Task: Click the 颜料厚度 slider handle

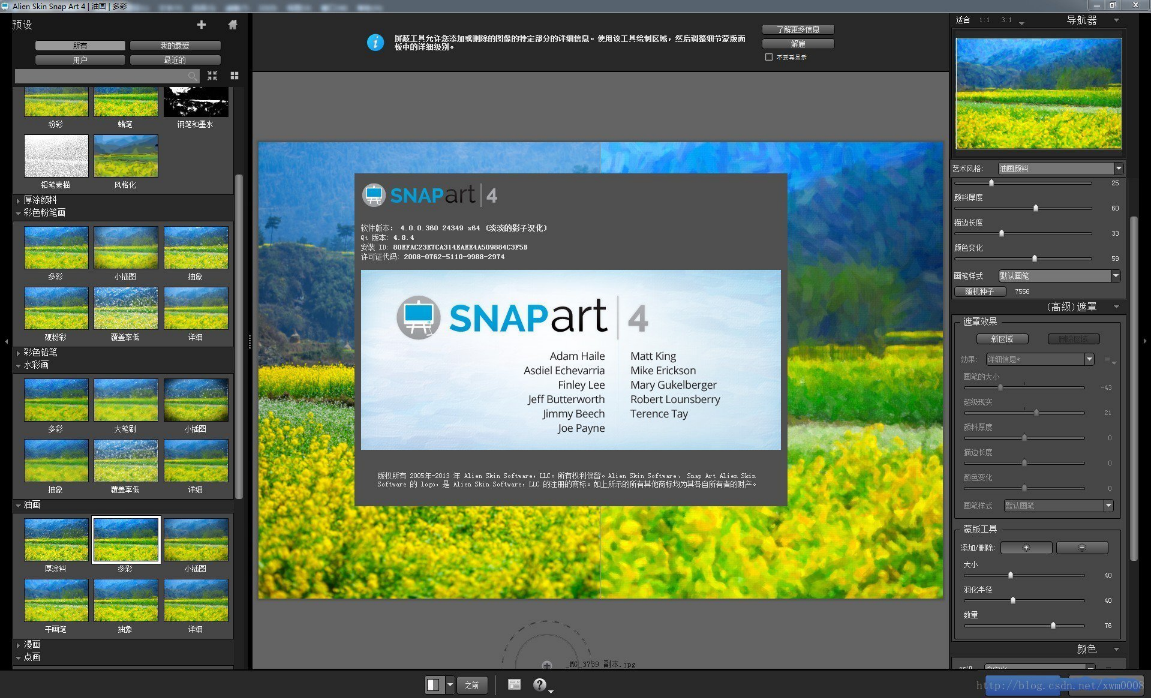Action: coord(1035,208)
